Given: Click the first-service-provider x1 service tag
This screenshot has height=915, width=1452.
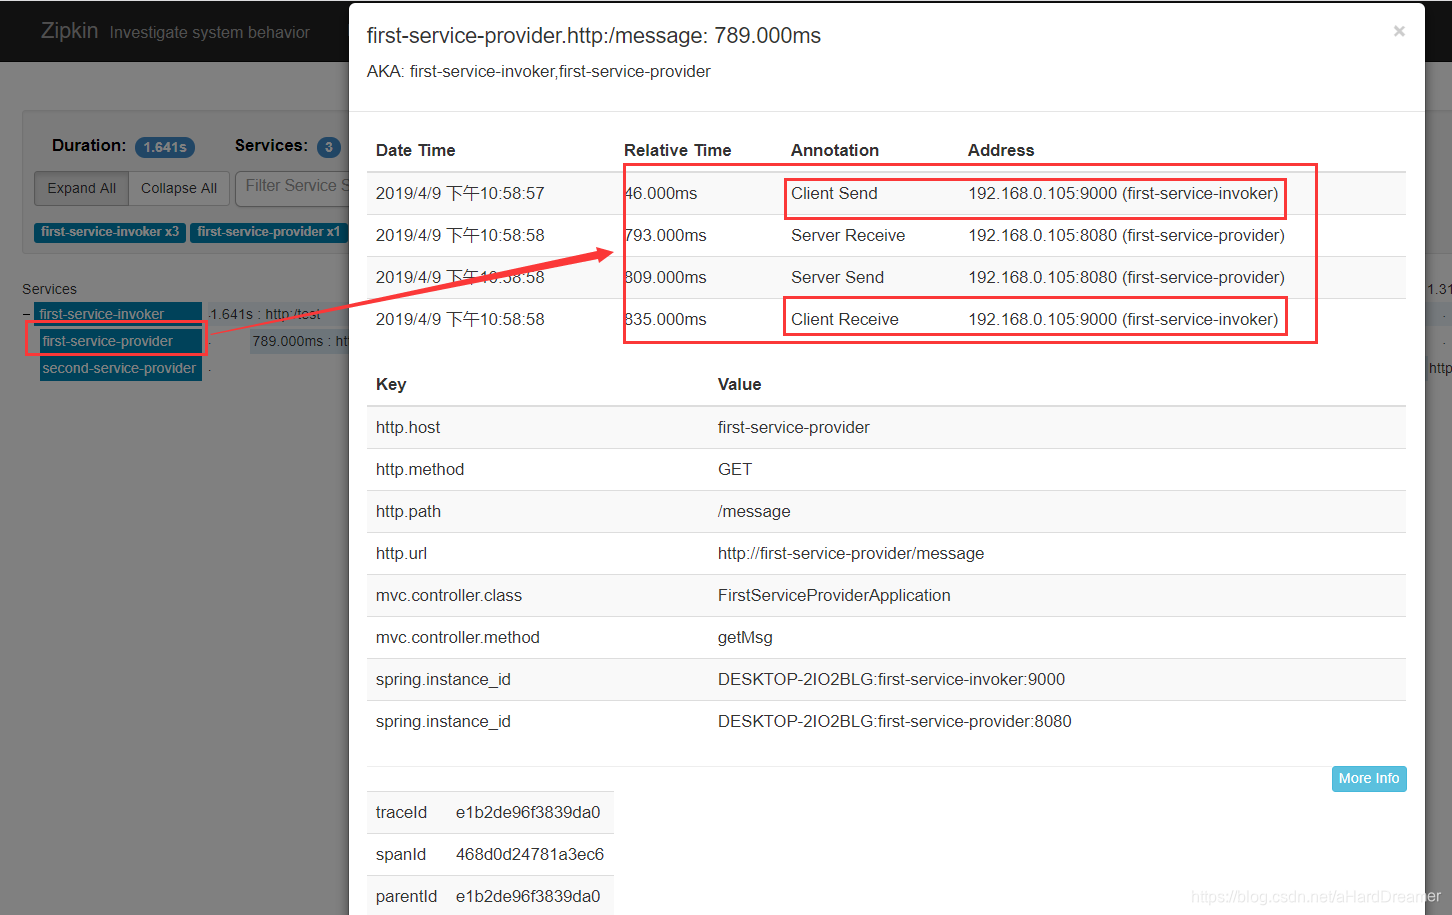Looking at the screenshot, I should (x=268, y=232).
